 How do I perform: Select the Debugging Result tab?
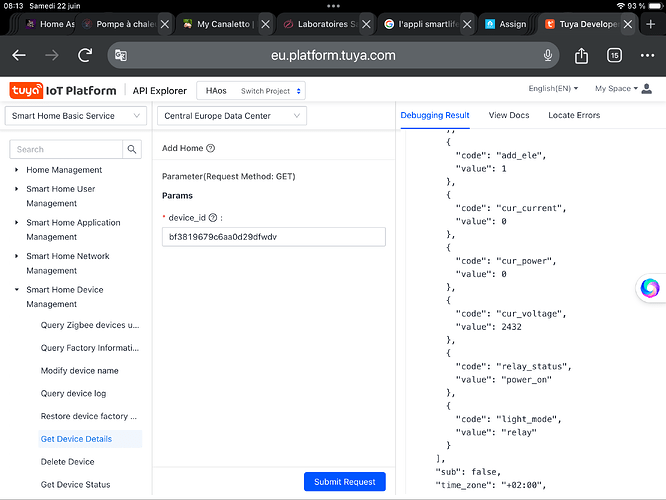[x=435, y=115]
